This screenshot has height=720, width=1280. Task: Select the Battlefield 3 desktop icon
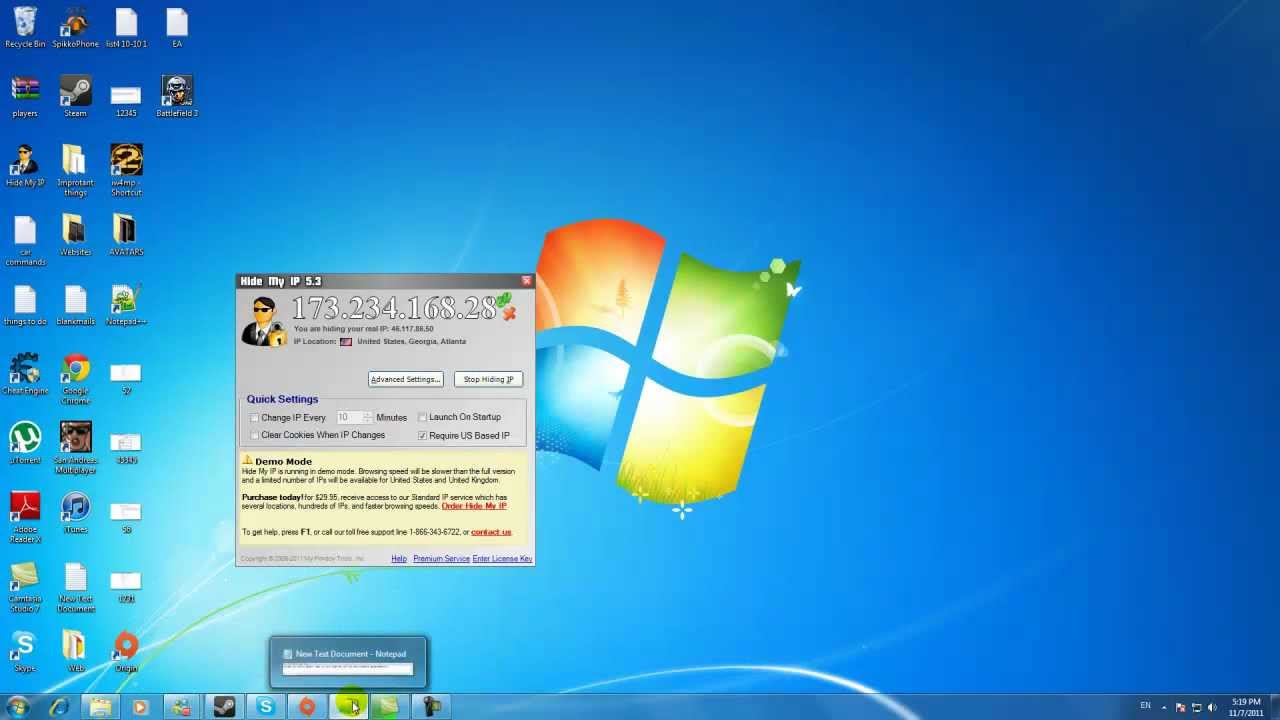click(x=177, y=94)
